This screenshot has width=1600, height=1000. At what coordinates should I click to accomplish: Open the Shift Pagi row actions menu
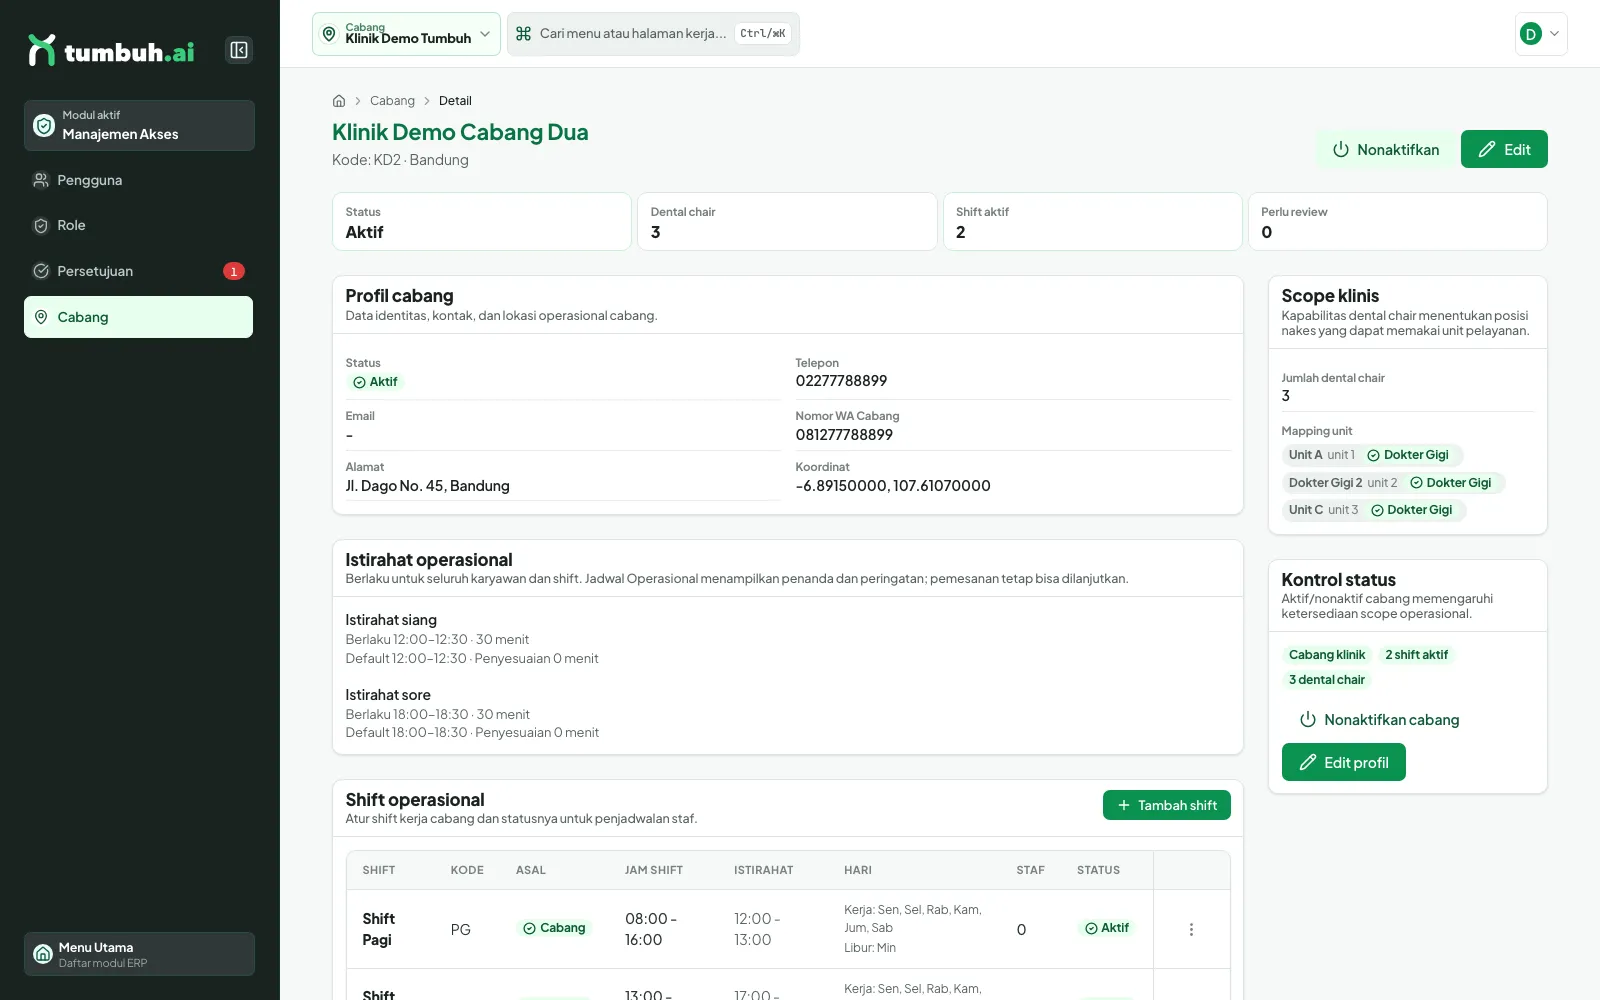1191,929
